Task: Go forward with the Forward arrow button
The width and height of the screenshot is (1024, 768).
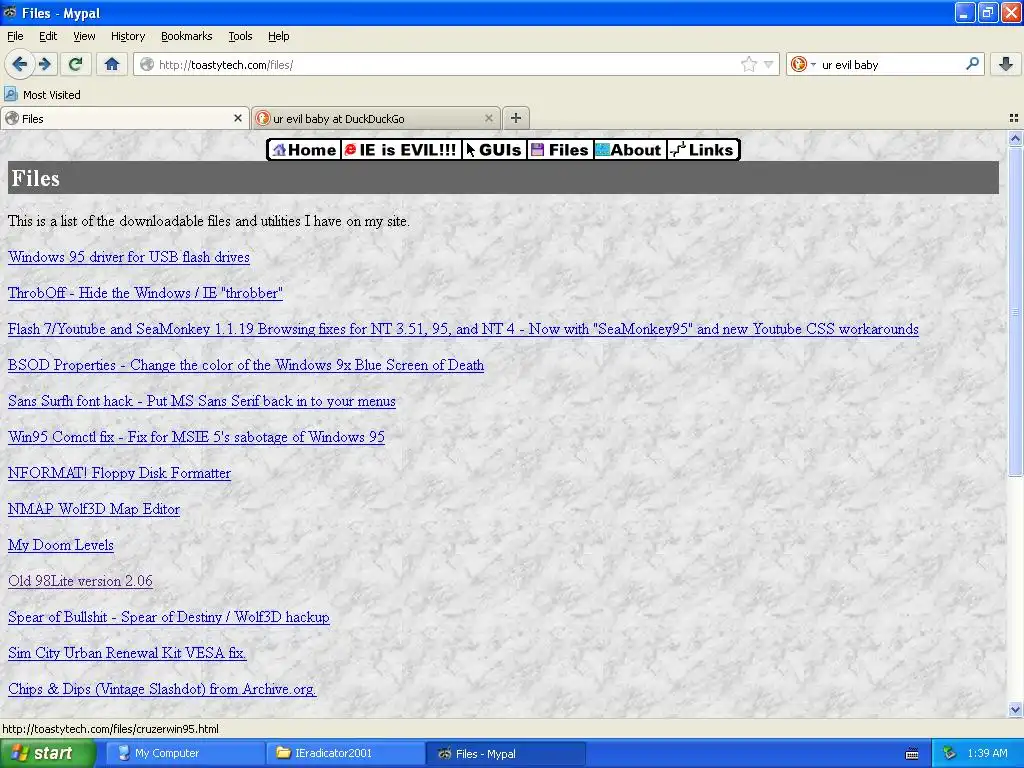Action: pos(45,64)
